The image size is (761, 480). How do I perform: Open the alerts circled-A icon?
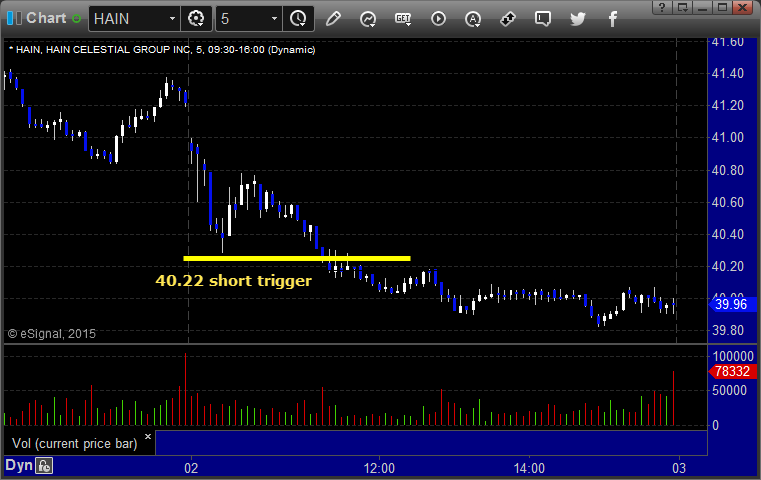[473, 19]
